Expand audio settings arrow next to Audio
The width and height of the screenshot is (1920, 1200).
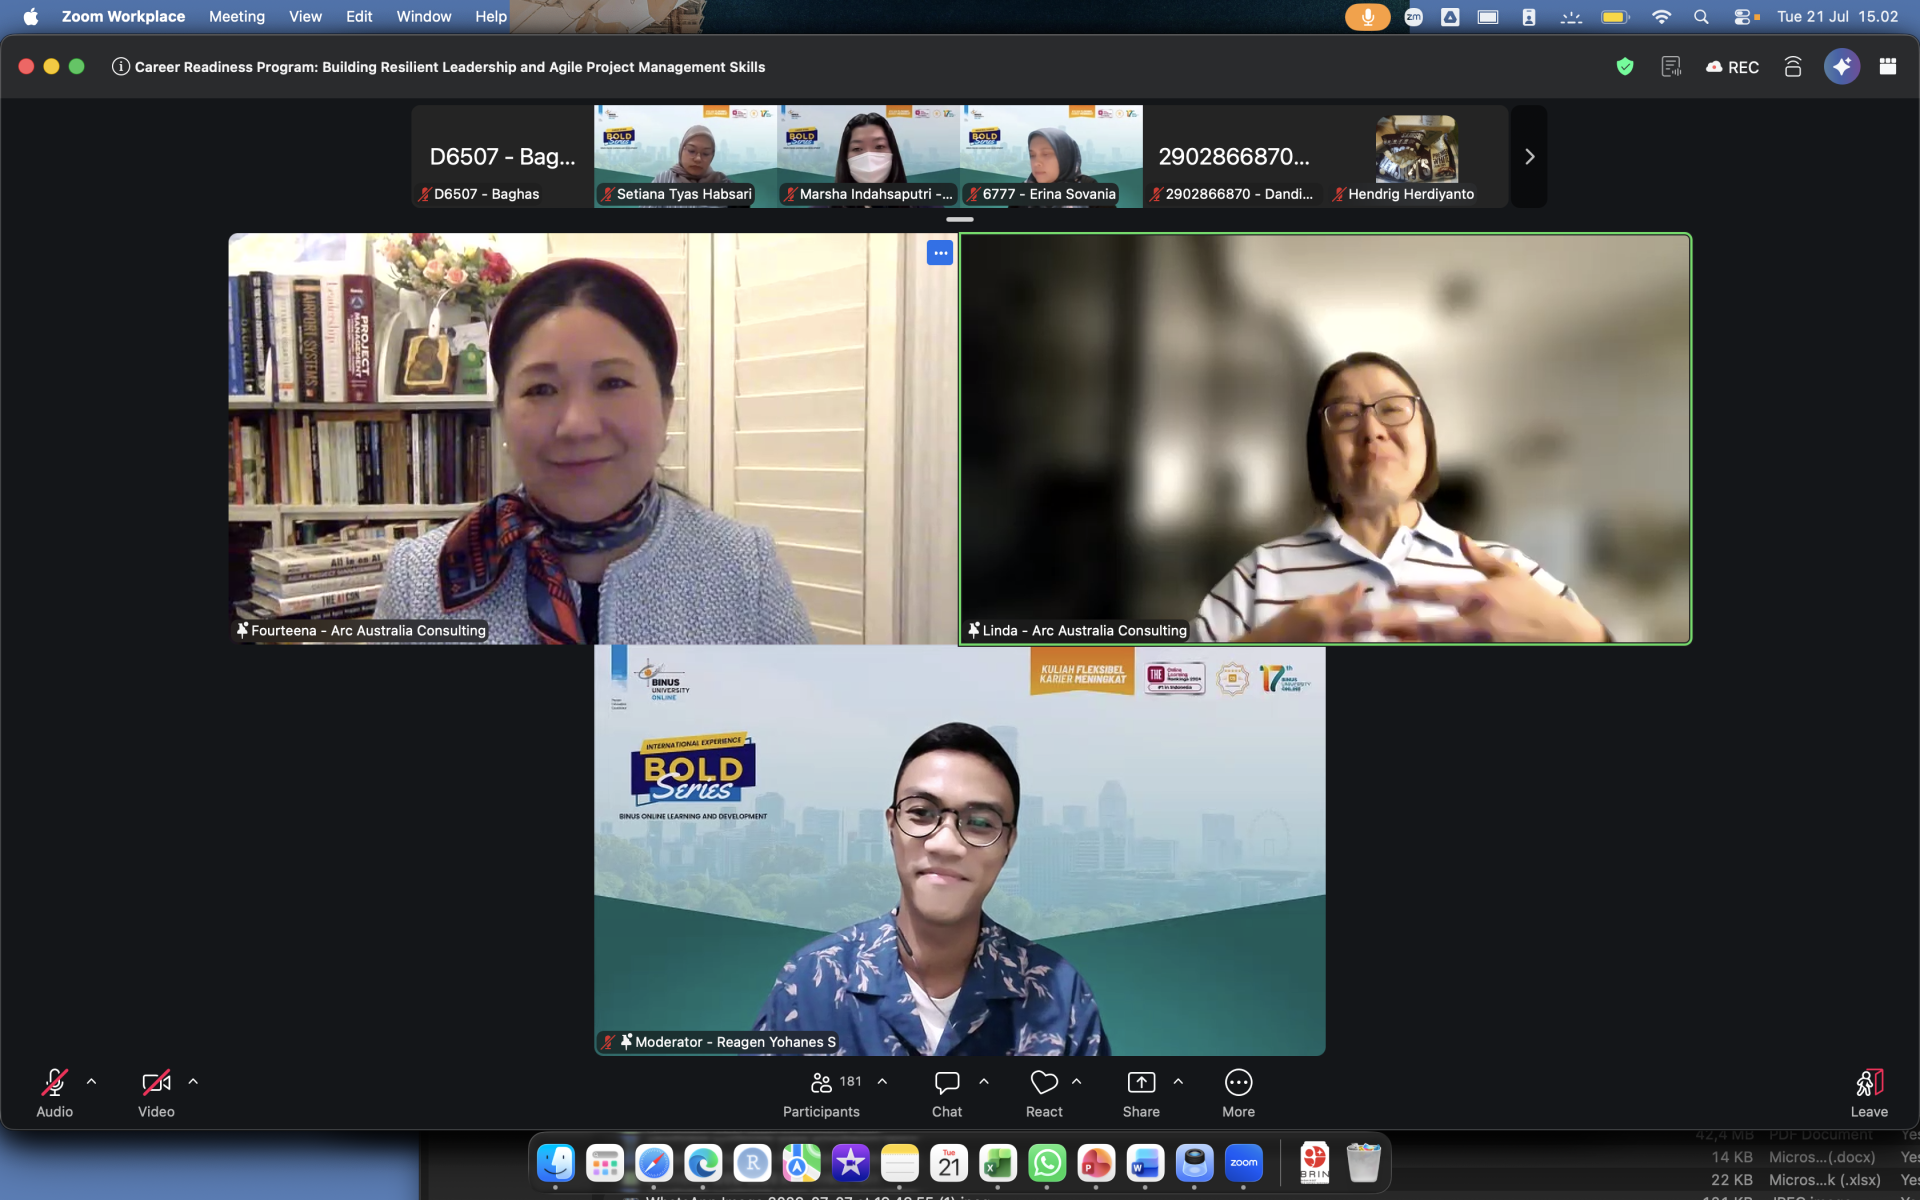(92, 1081)
